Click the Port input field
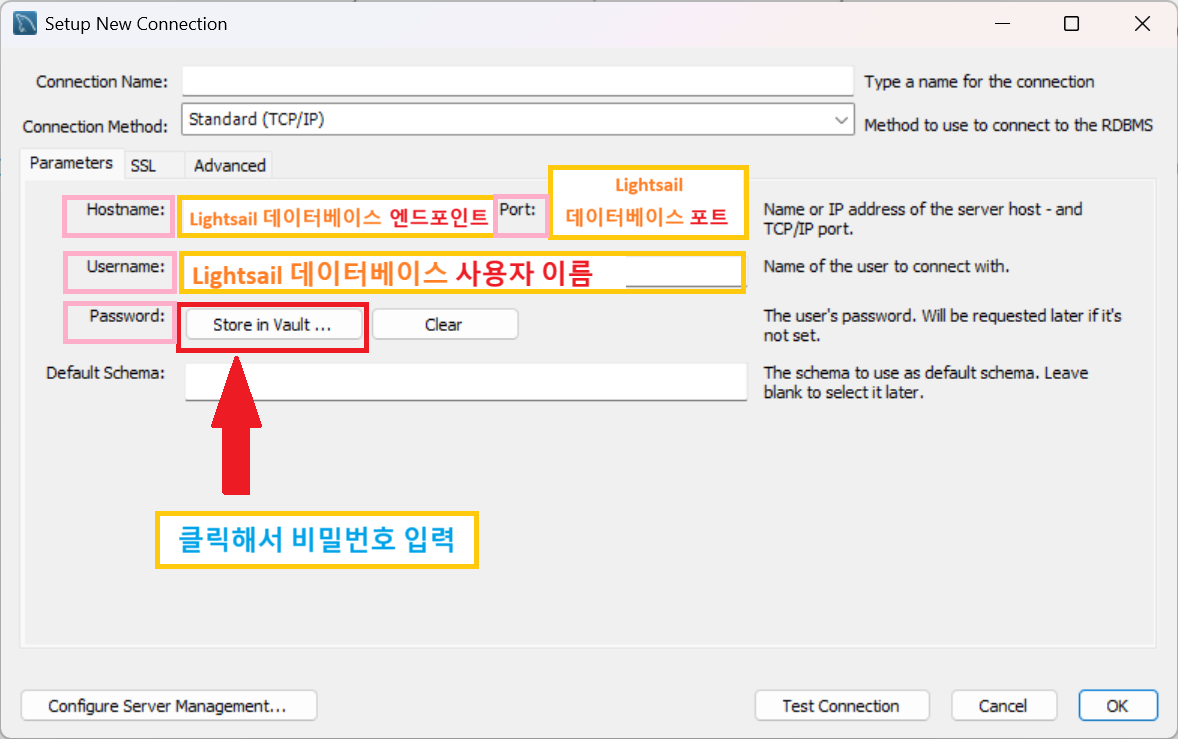This screenshot has width=1178, height=739. [x=648, y=203]
